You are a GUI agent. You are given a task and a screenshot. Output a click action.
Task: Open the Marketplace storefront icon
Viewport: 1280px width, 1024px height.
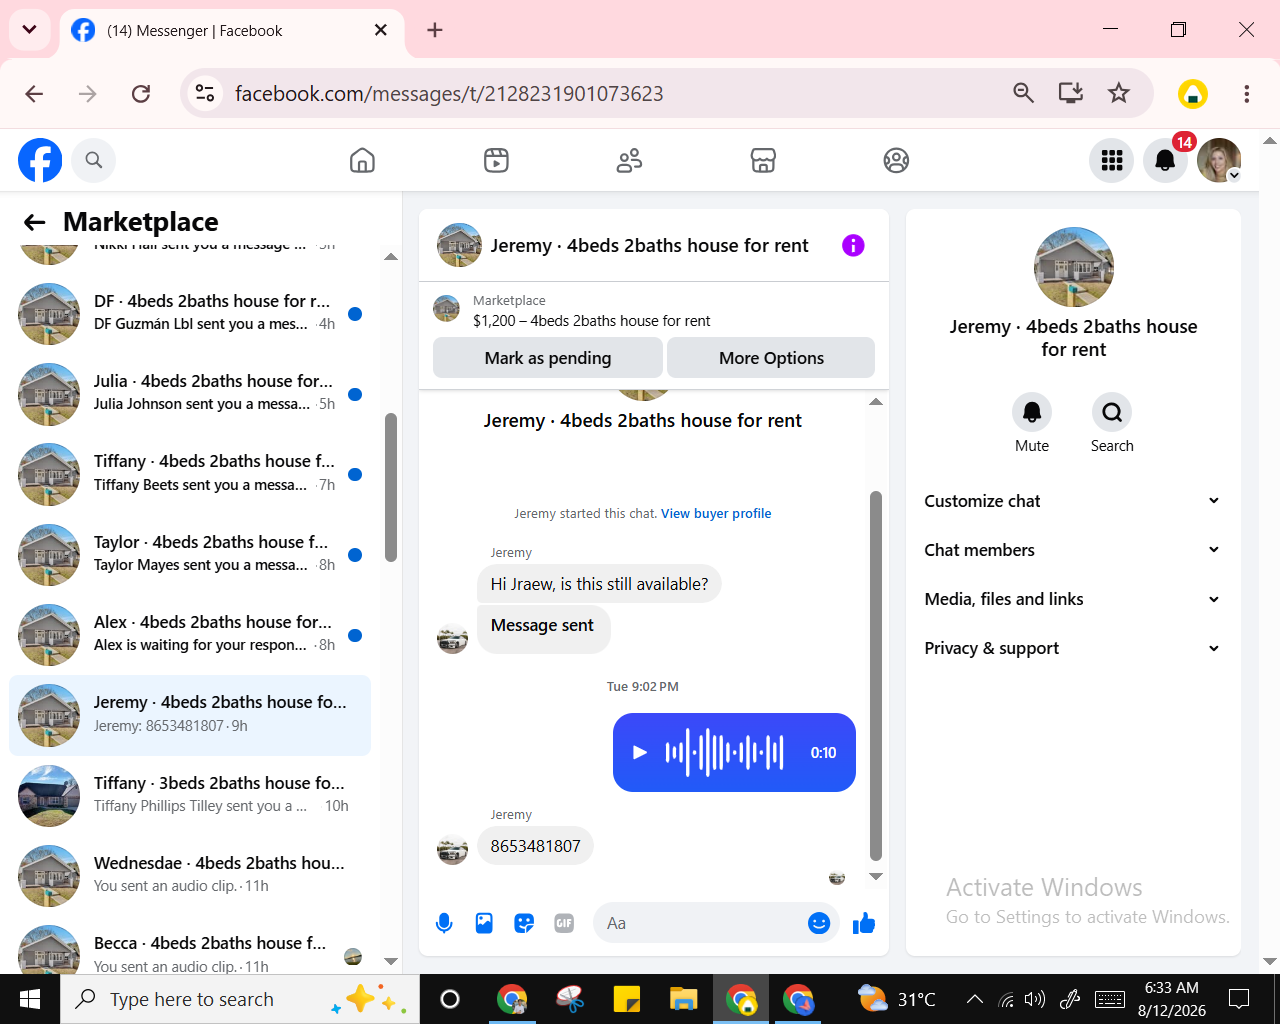coord(763,160)
